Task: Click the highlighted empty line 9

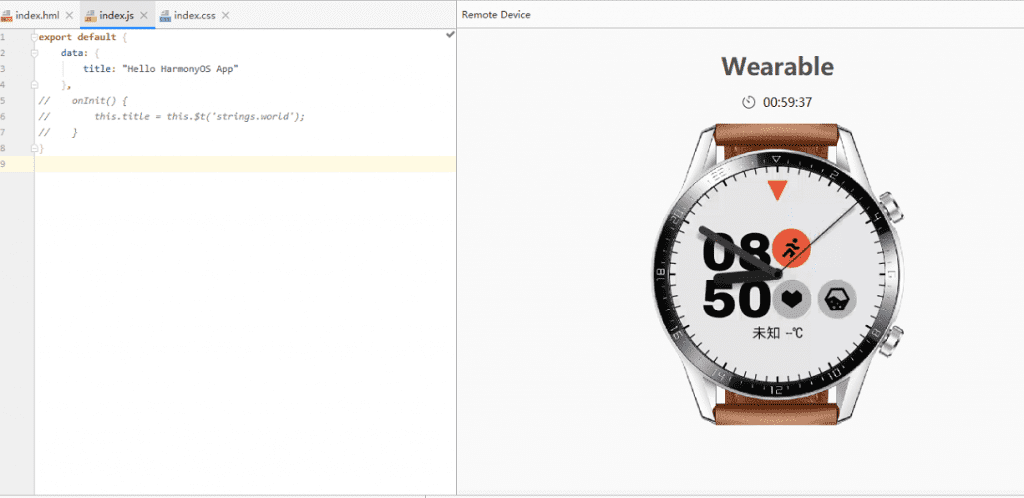Action: point(245,164)
